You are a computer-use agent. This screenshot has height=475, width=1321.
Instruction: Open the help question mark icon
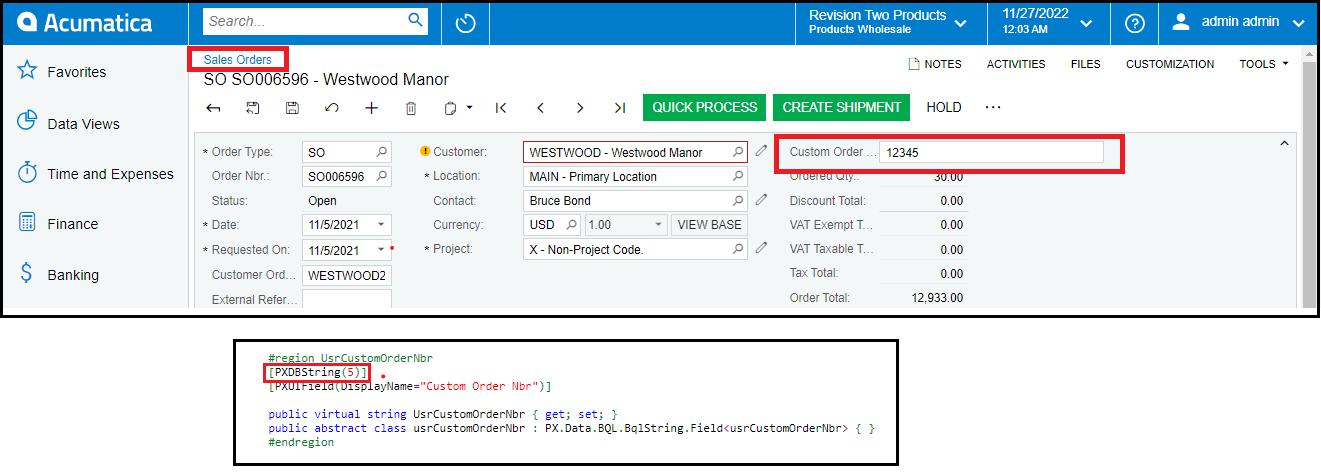pos(1135,23)
